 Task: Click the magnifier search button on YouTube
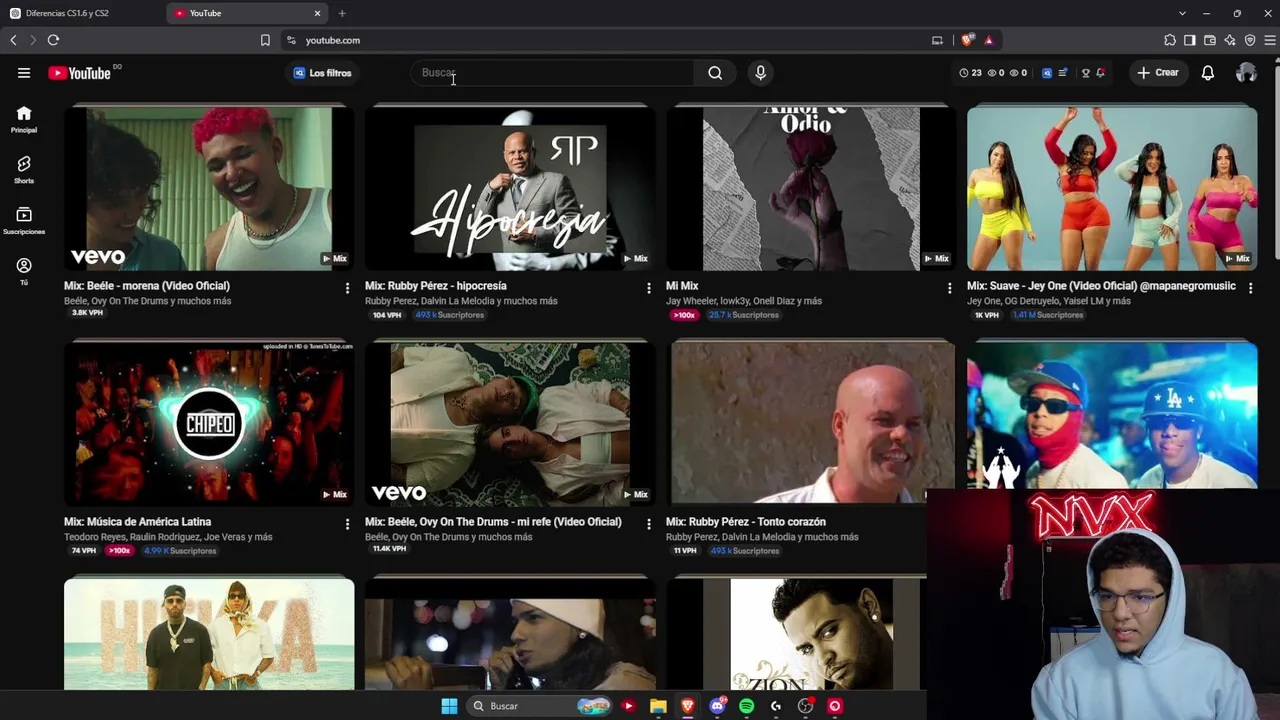pyautogui.click(x=715, y=73)
